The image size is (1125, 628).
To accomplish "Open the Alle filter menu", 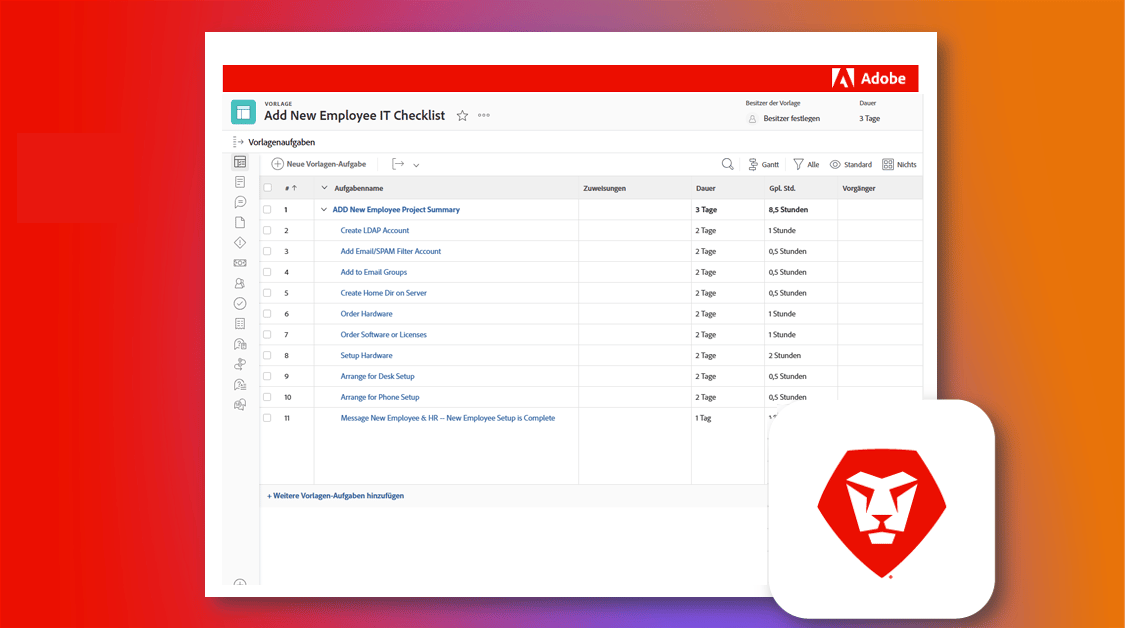I will [806, 163].
